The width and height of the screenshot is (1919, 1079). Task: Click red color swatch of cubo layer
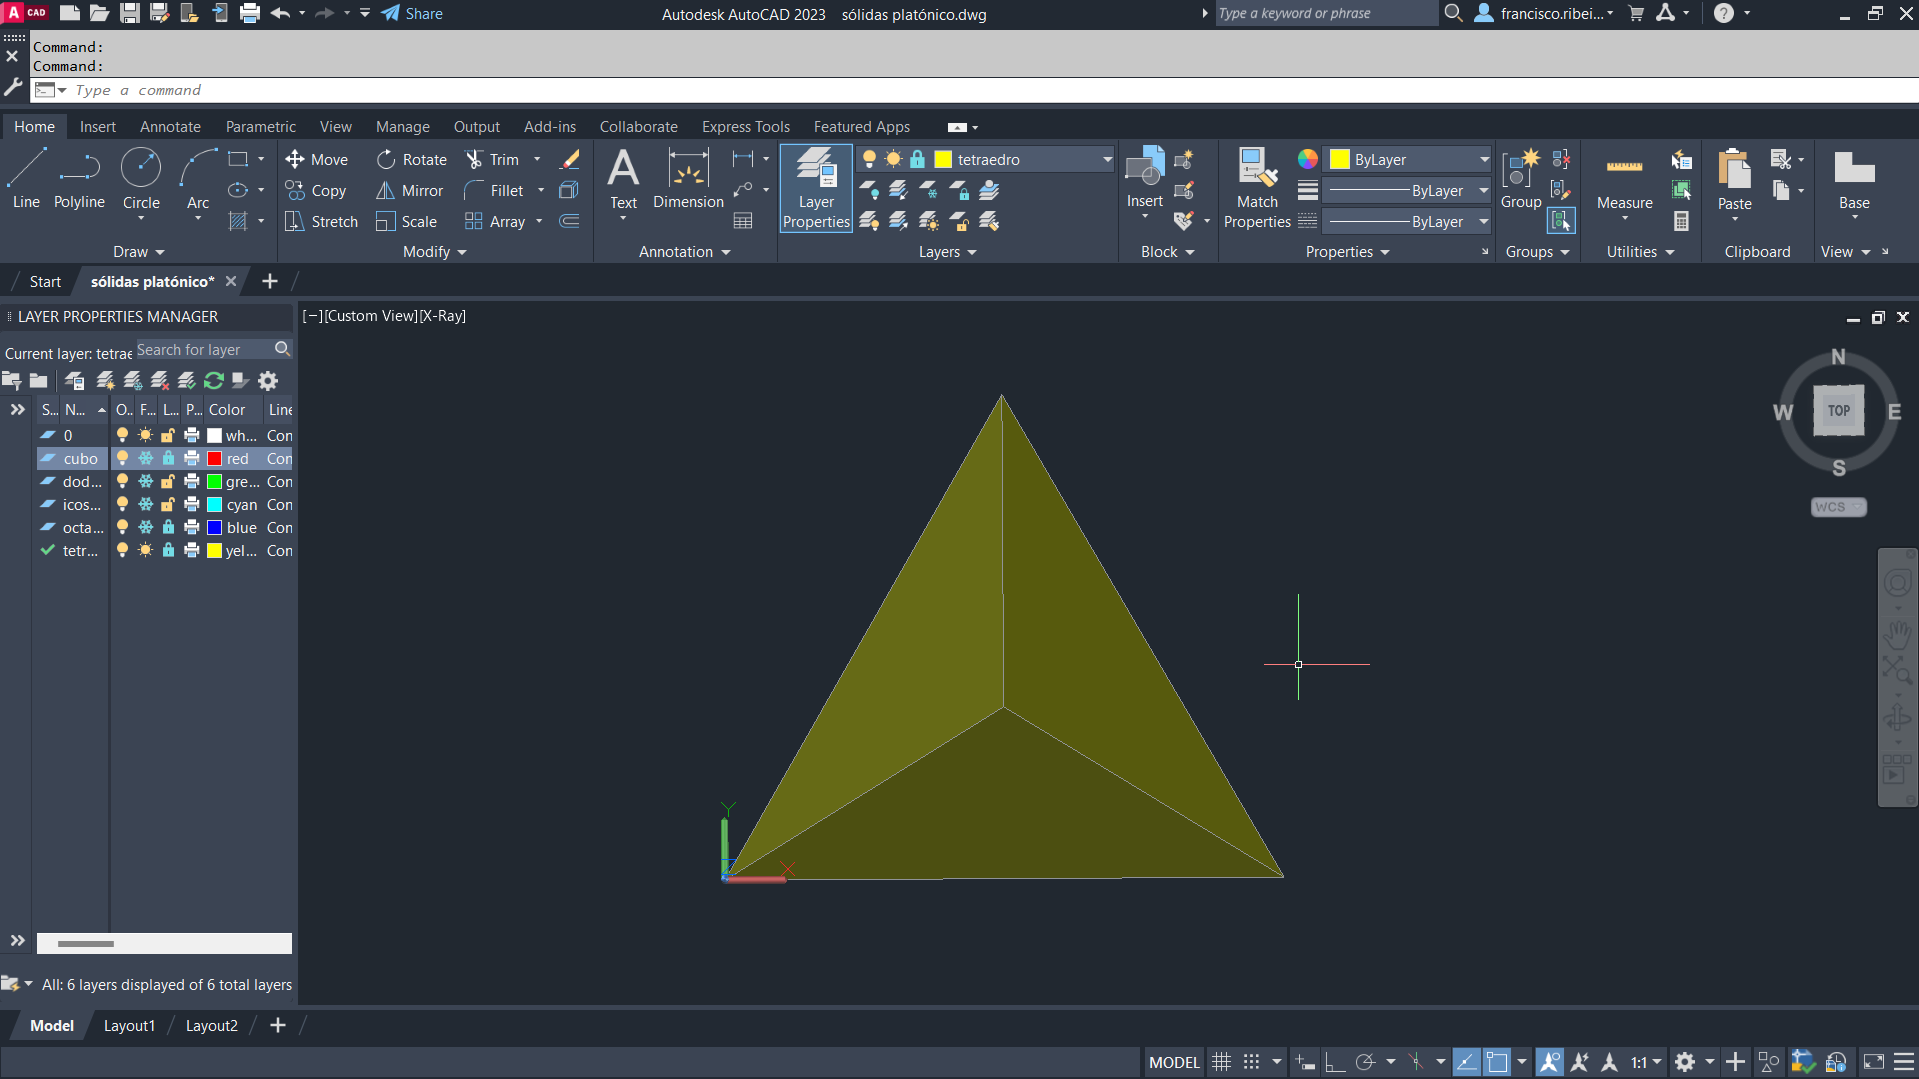point(214,458)
